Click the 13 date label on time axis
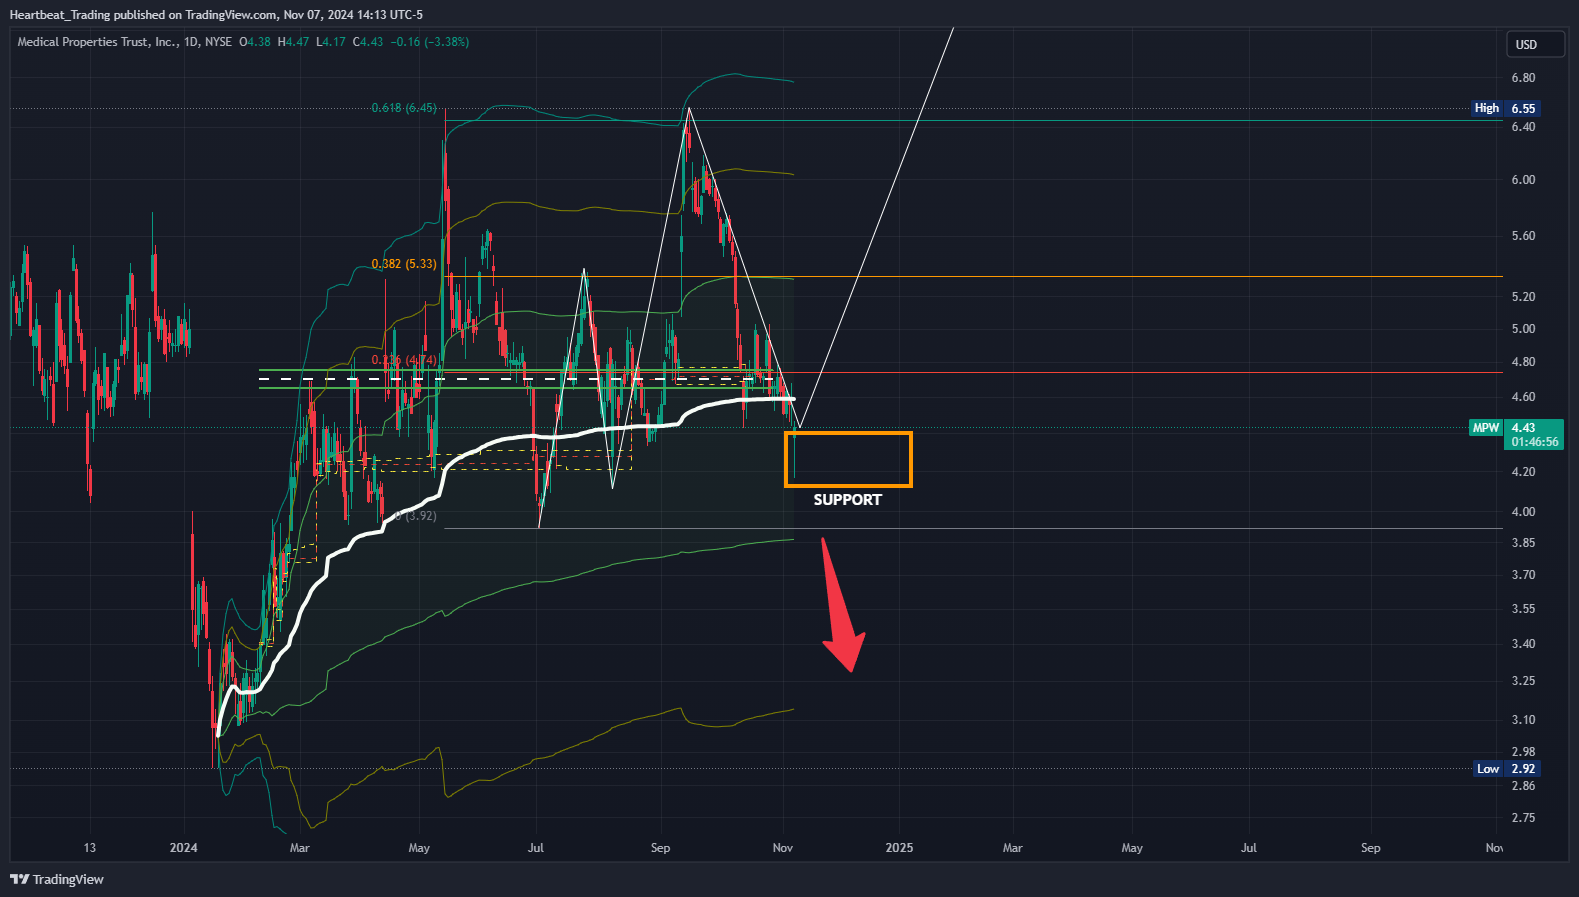Screen dimensions: 1579x897 [x=90, y=848]
